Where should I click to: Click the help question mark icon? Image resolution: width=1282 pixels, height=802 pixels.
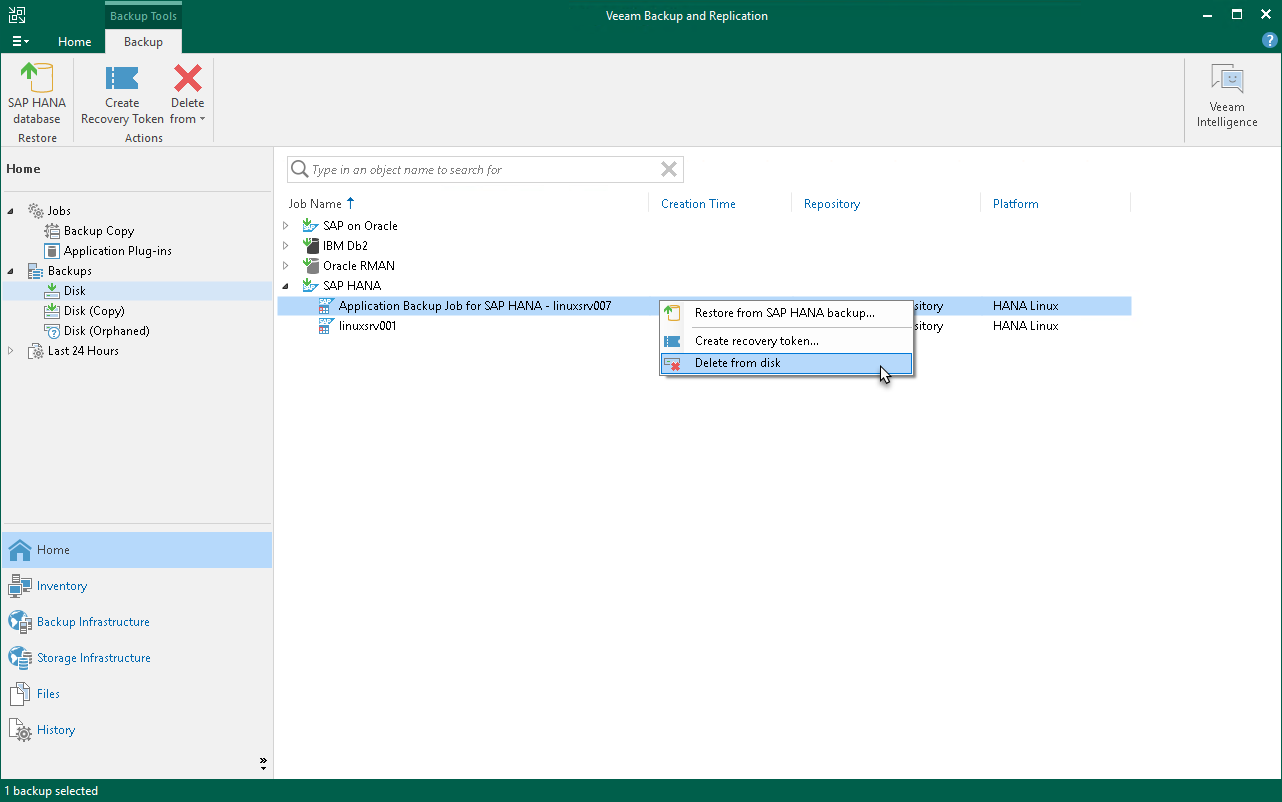pyautogui.click(x=1270, y=41)
